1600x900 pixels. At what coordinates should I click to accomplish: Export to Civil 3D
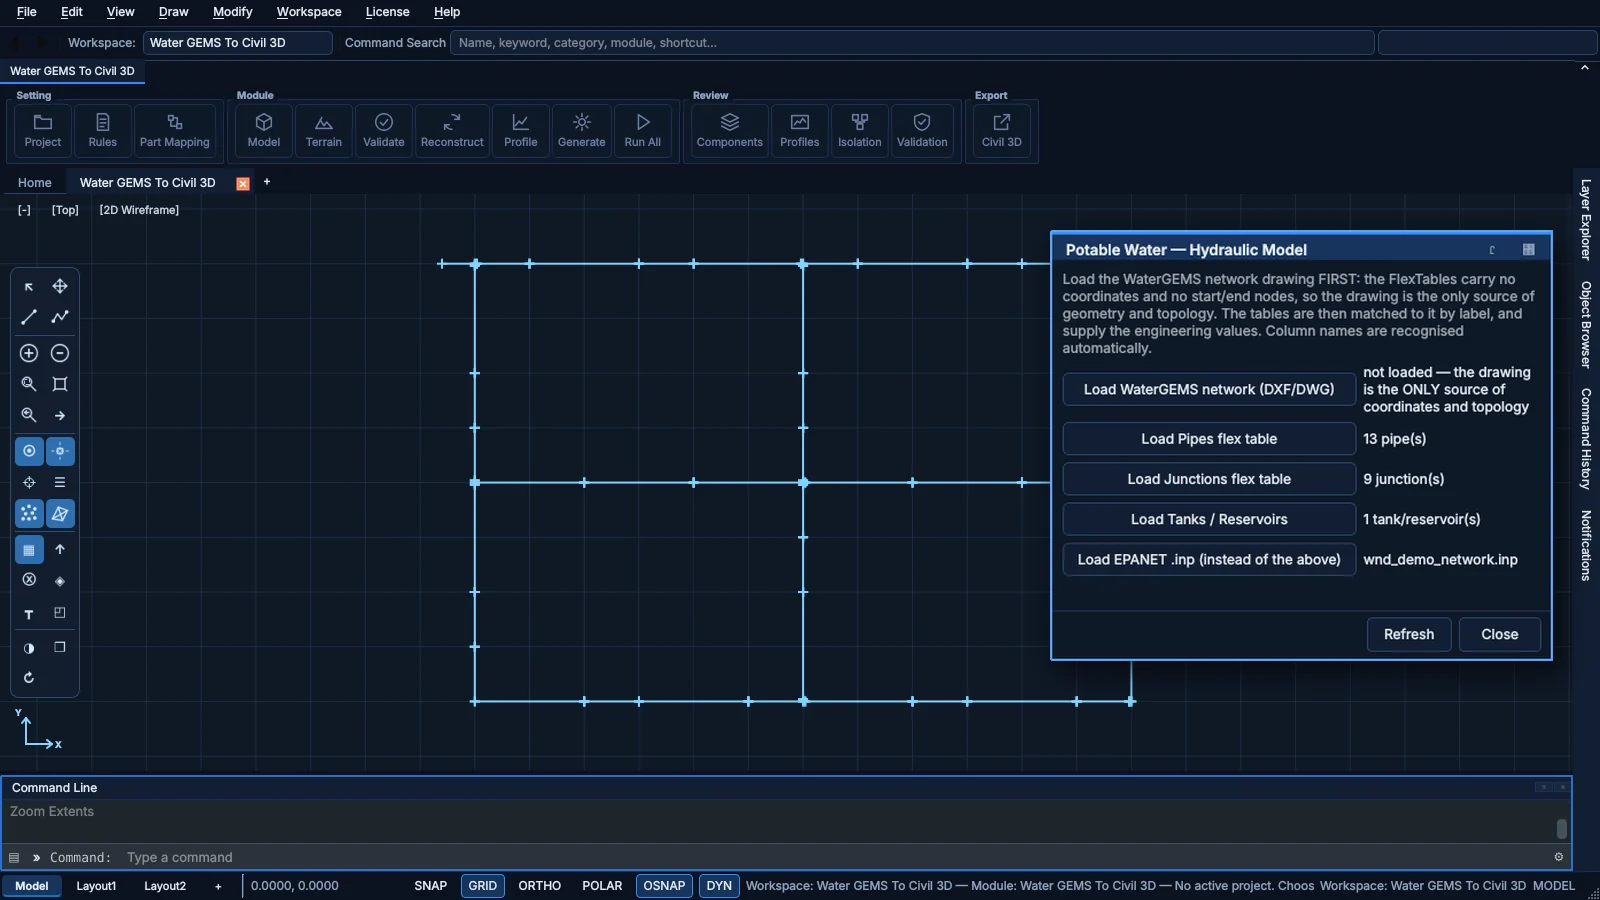coord(1001,131)
